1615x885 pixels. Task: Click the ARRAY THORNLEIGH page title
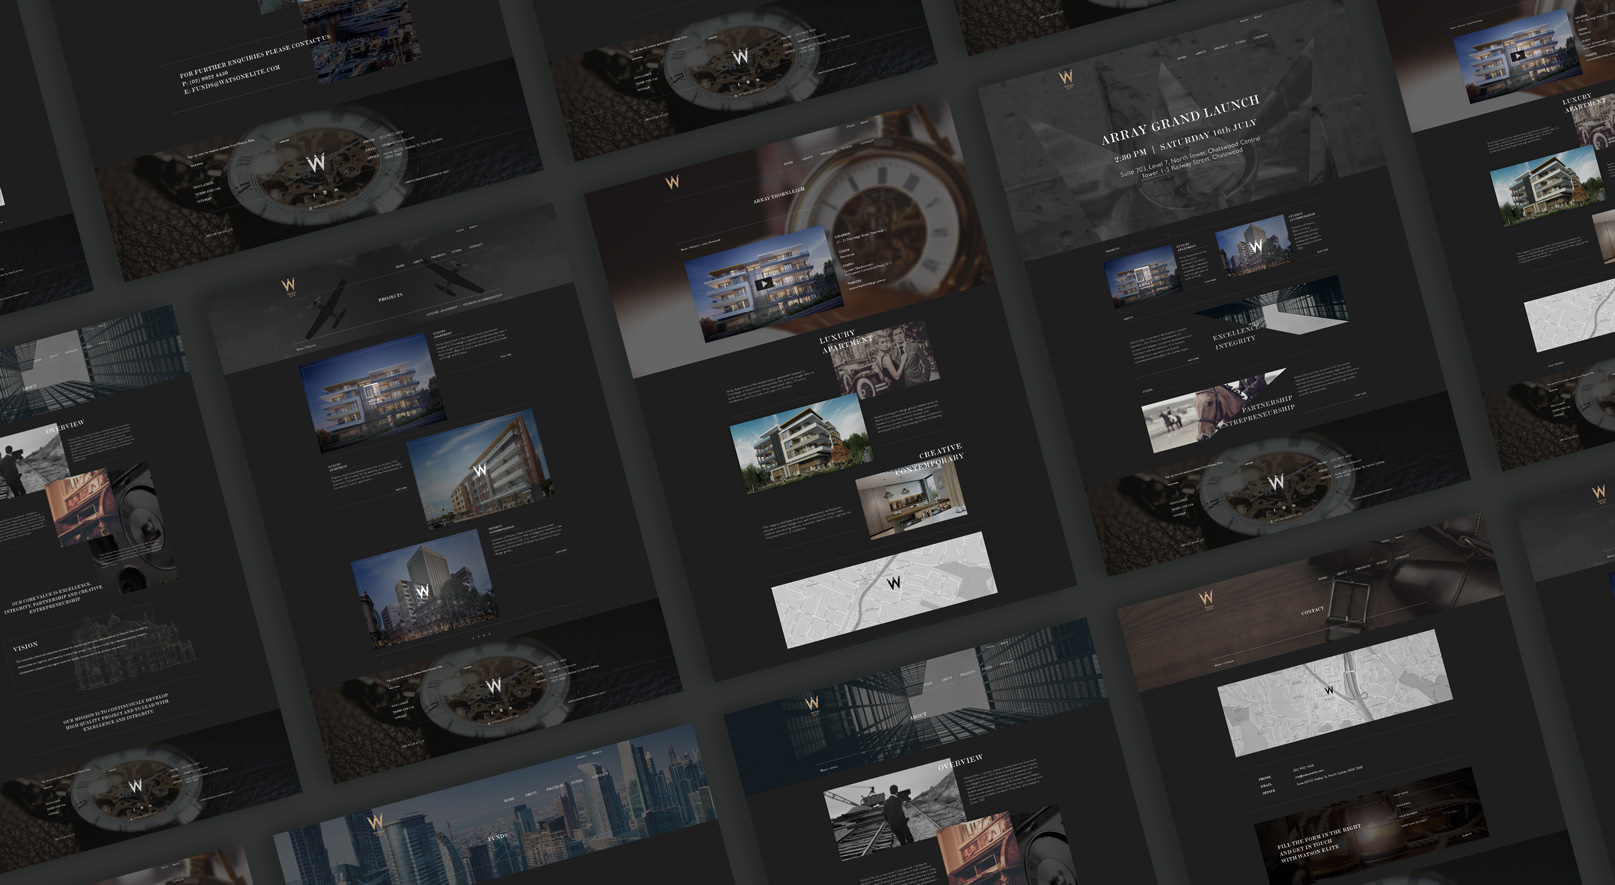(778, 197)
